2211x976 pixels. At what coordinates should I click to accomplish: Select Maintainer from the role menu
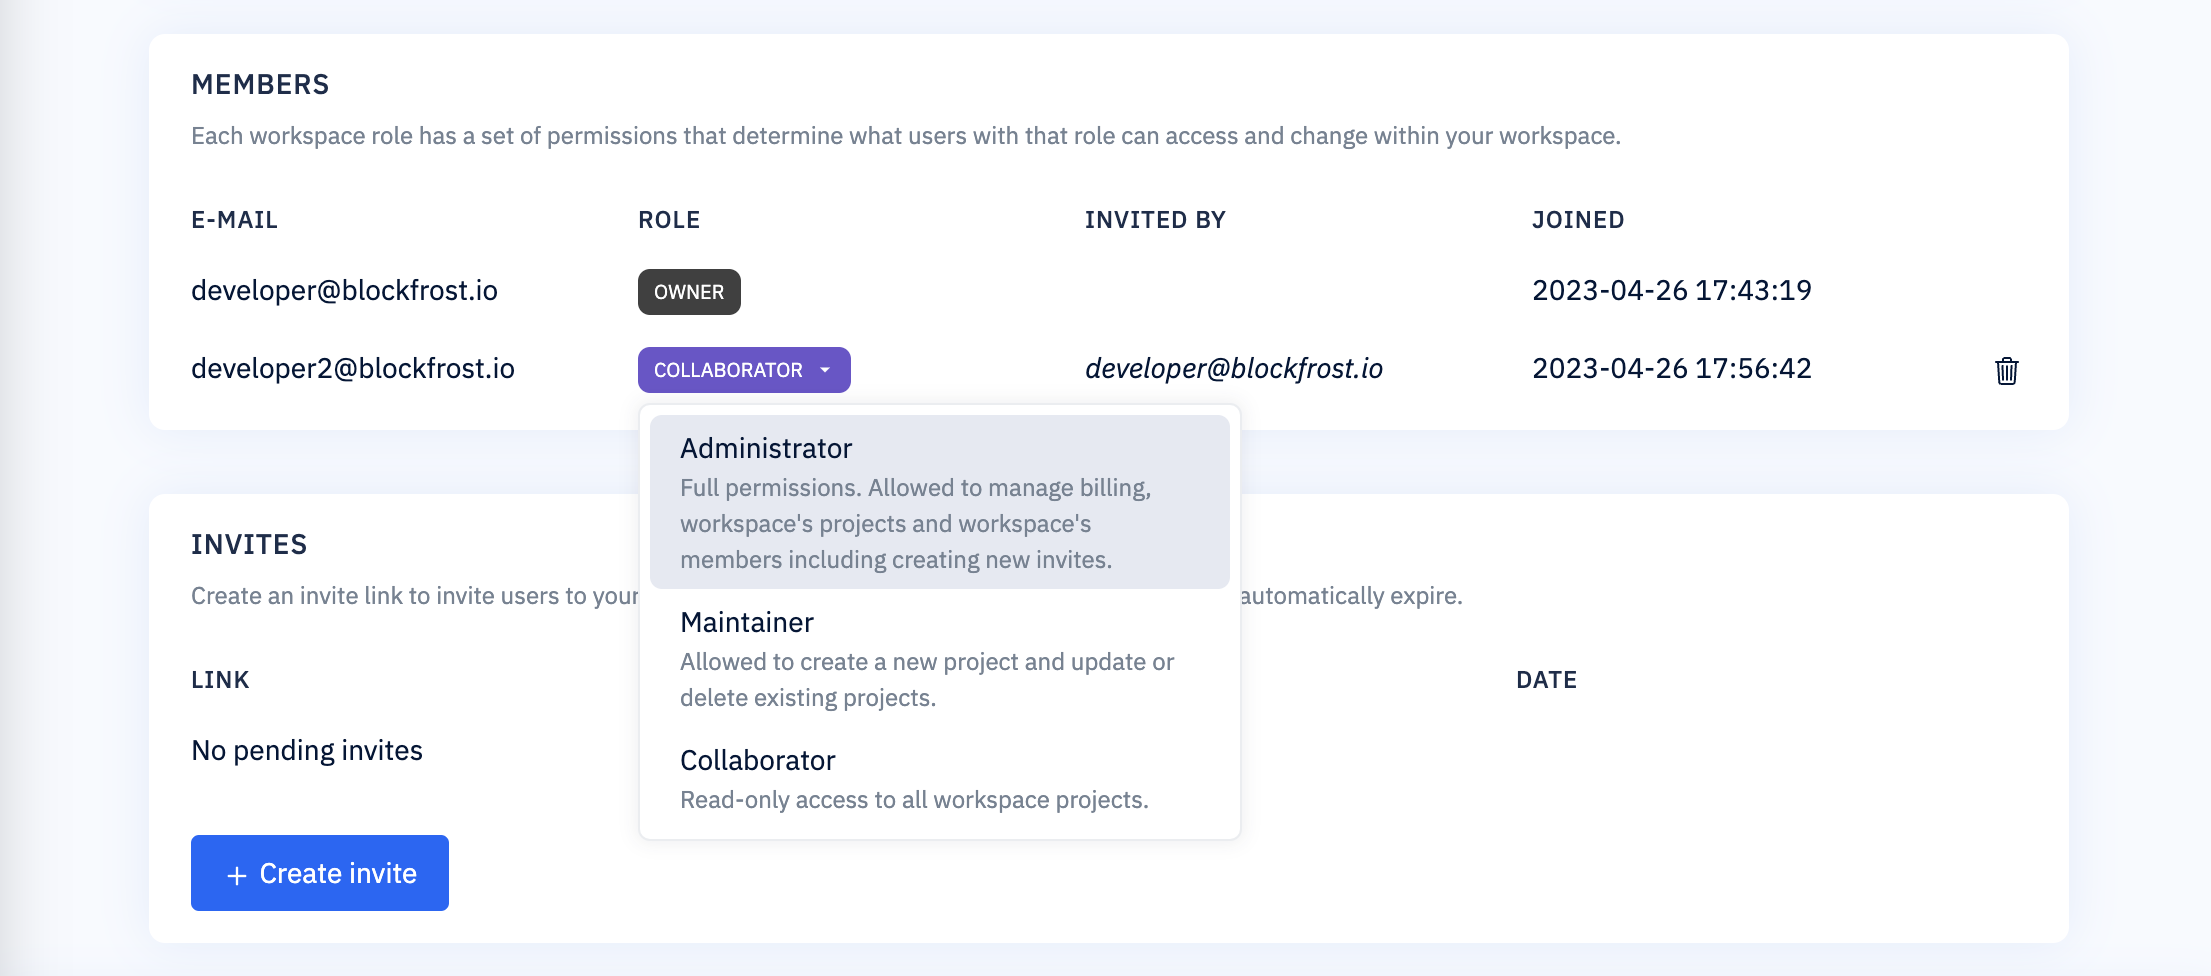[x=747, y=621]
